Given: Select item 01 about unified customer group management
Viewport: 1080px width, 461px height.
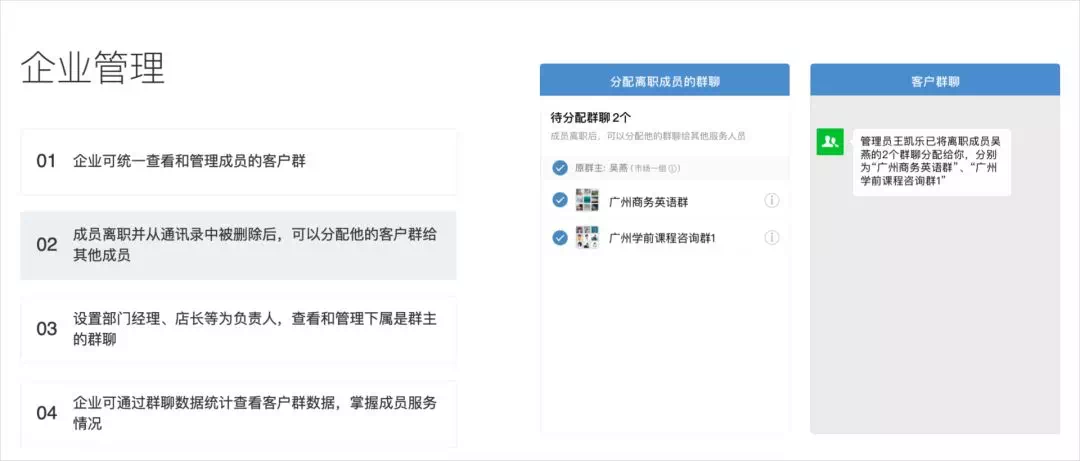Looking at the screenshot, I should click(x=238, y=162).
